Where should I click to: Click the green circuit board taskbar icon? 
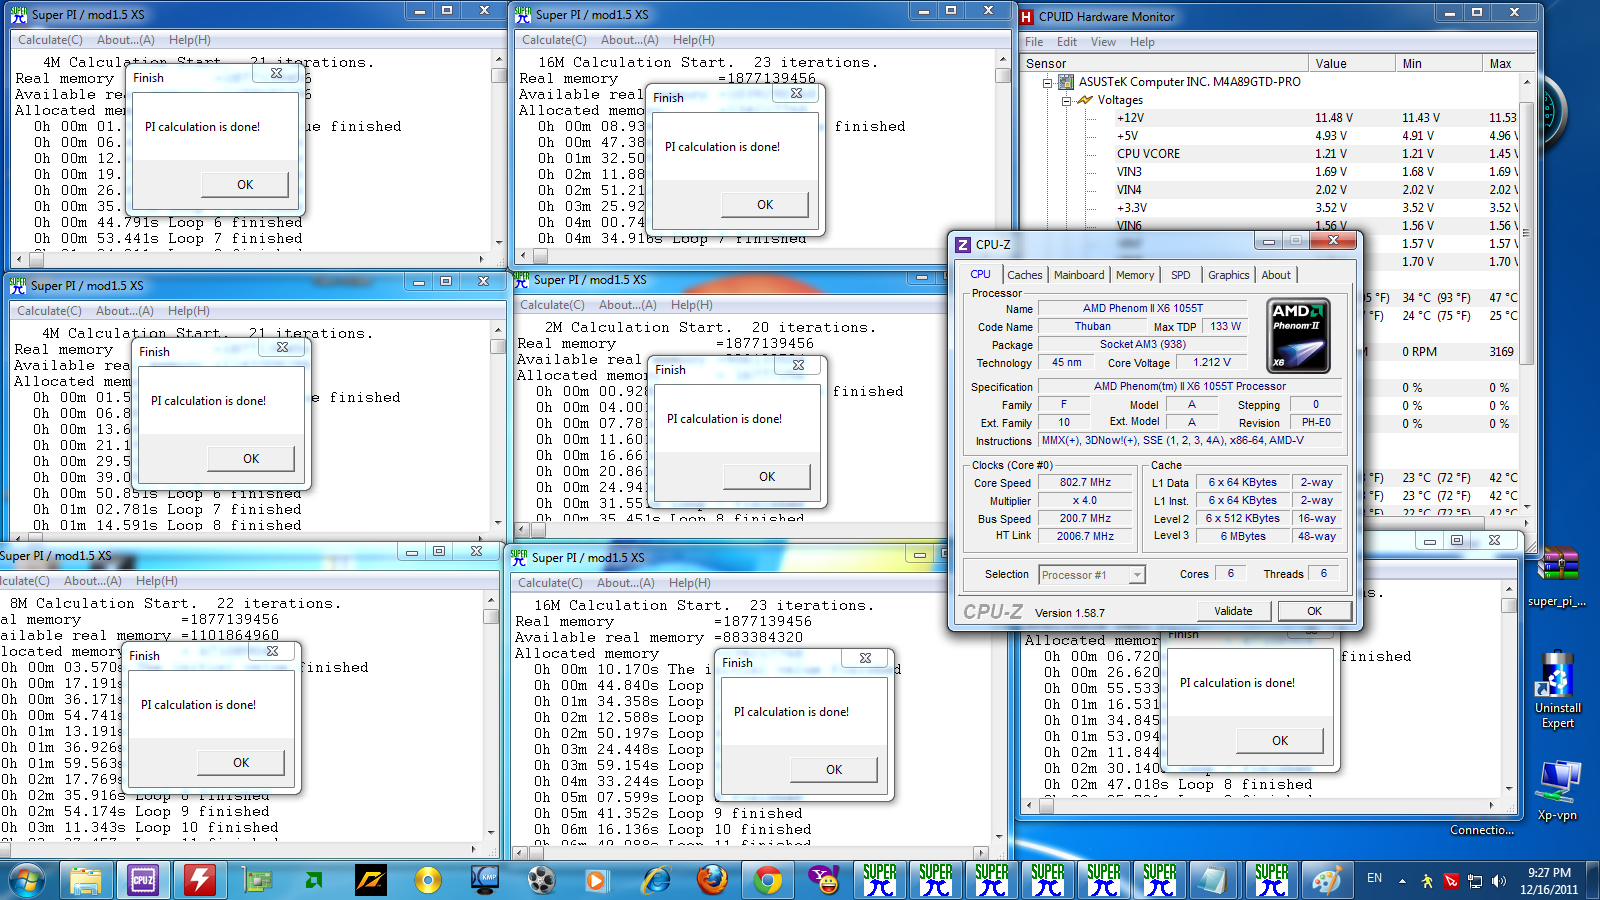click(257, 880)
